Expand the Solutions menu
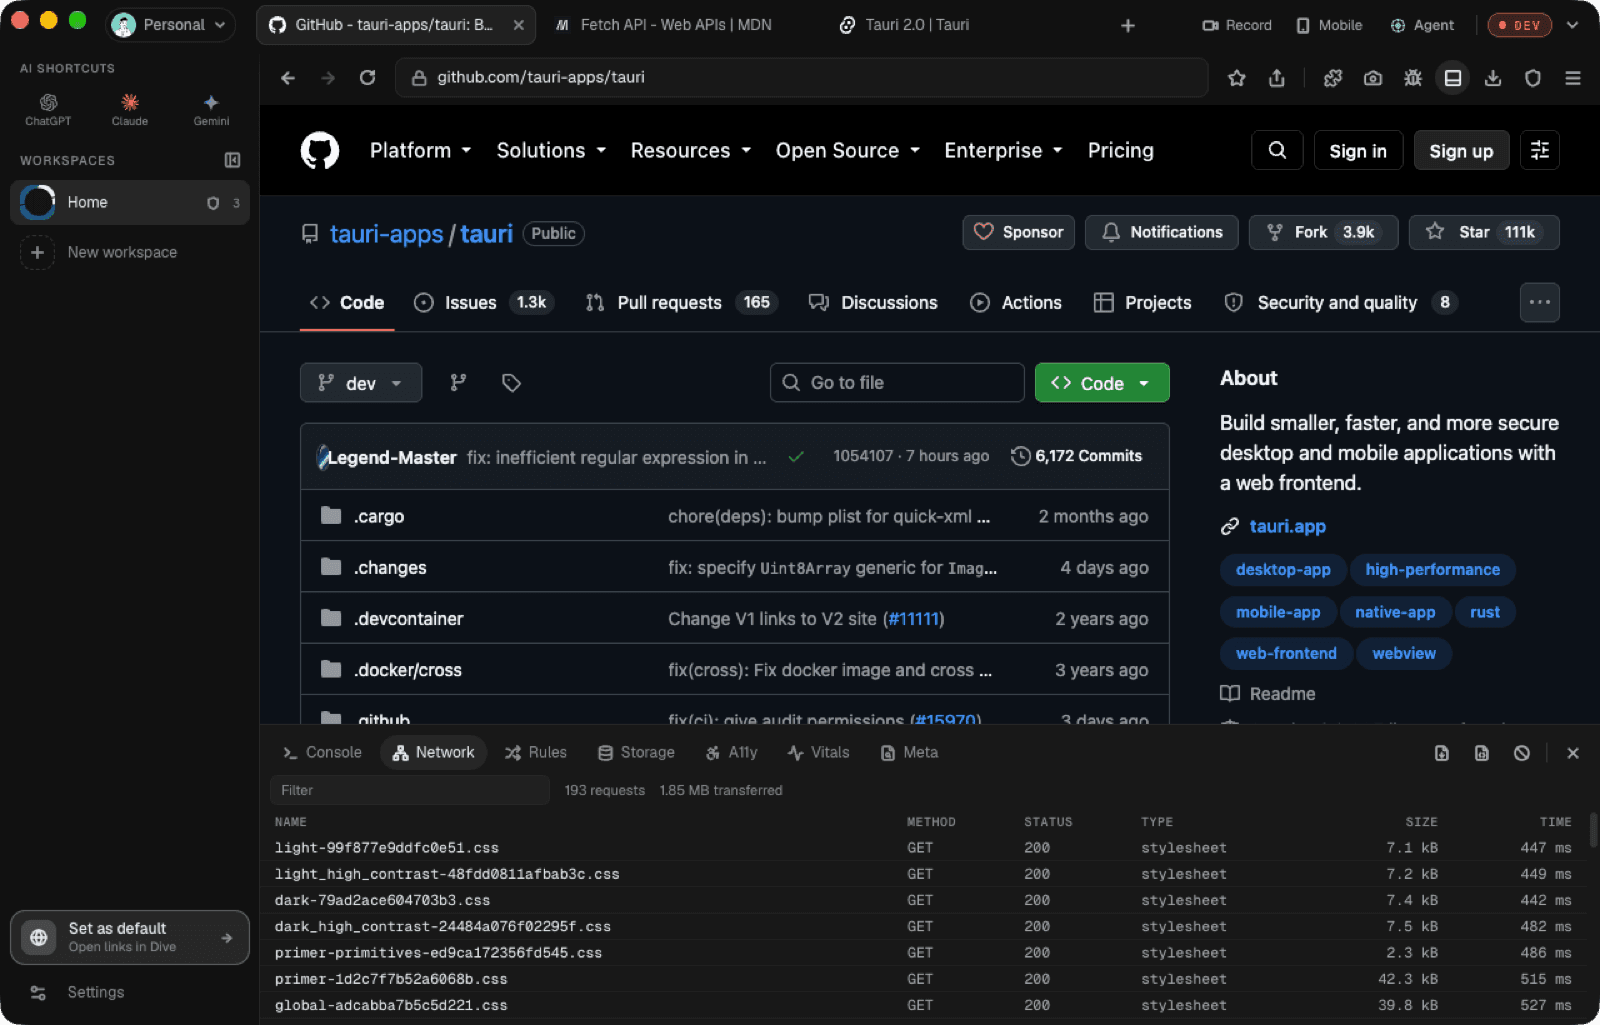The height and width of the screenshot is (1025, 1600). [x=552, y=150]
